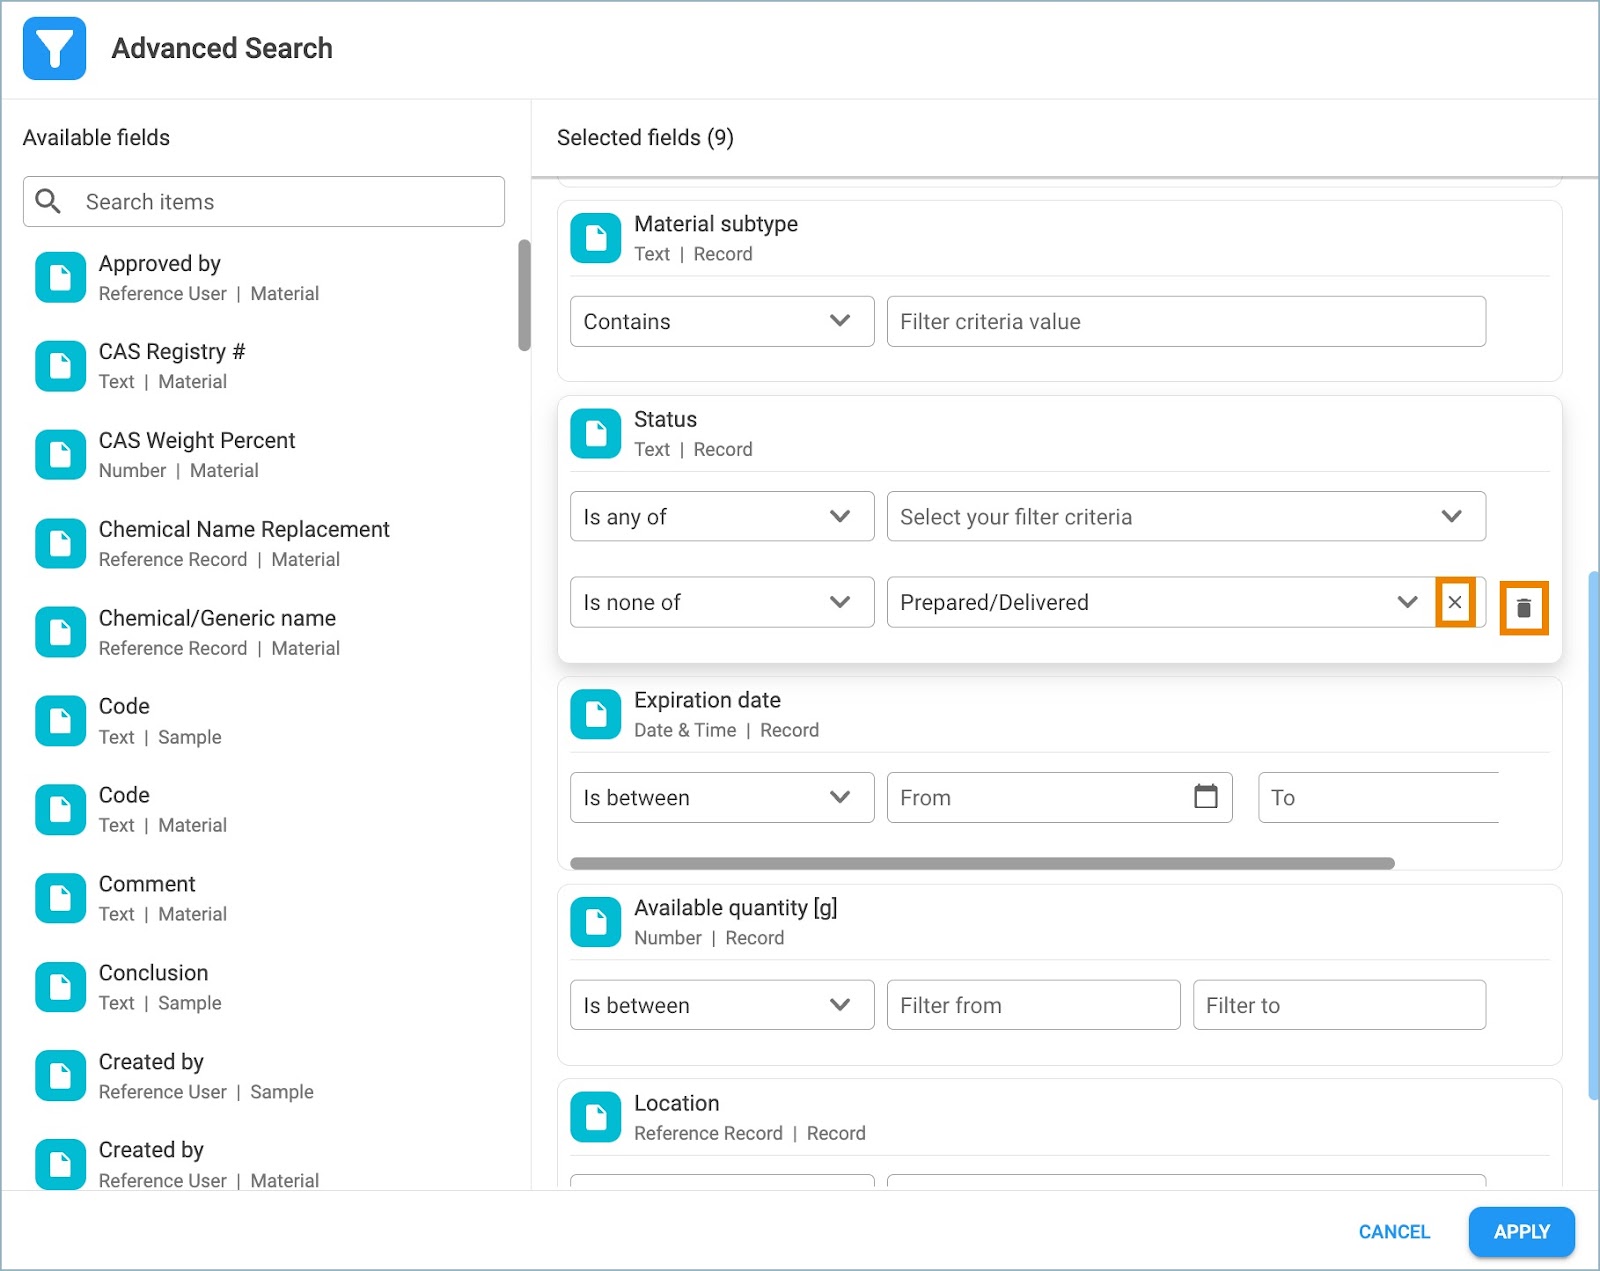Click the Comment field name
1600x1271 pixels.
[x=147, y=884]
